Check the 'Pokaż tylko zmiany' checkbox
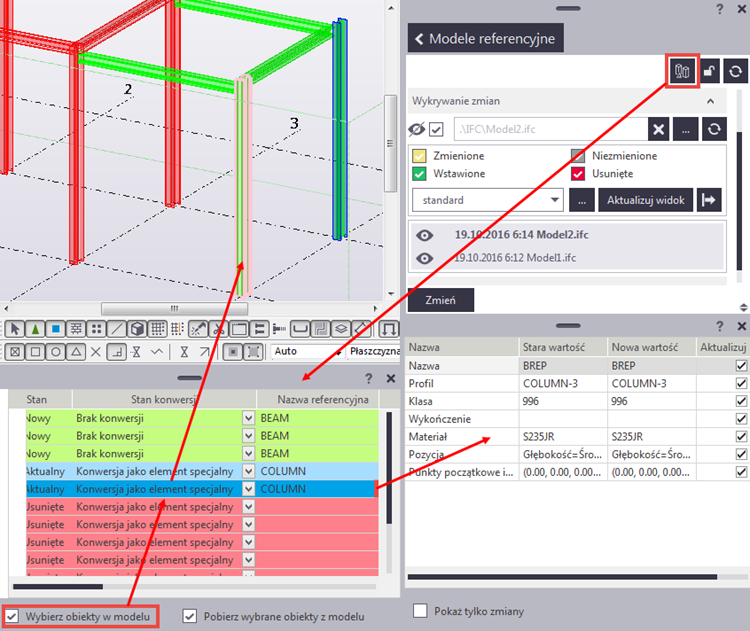 coord(420,611)
